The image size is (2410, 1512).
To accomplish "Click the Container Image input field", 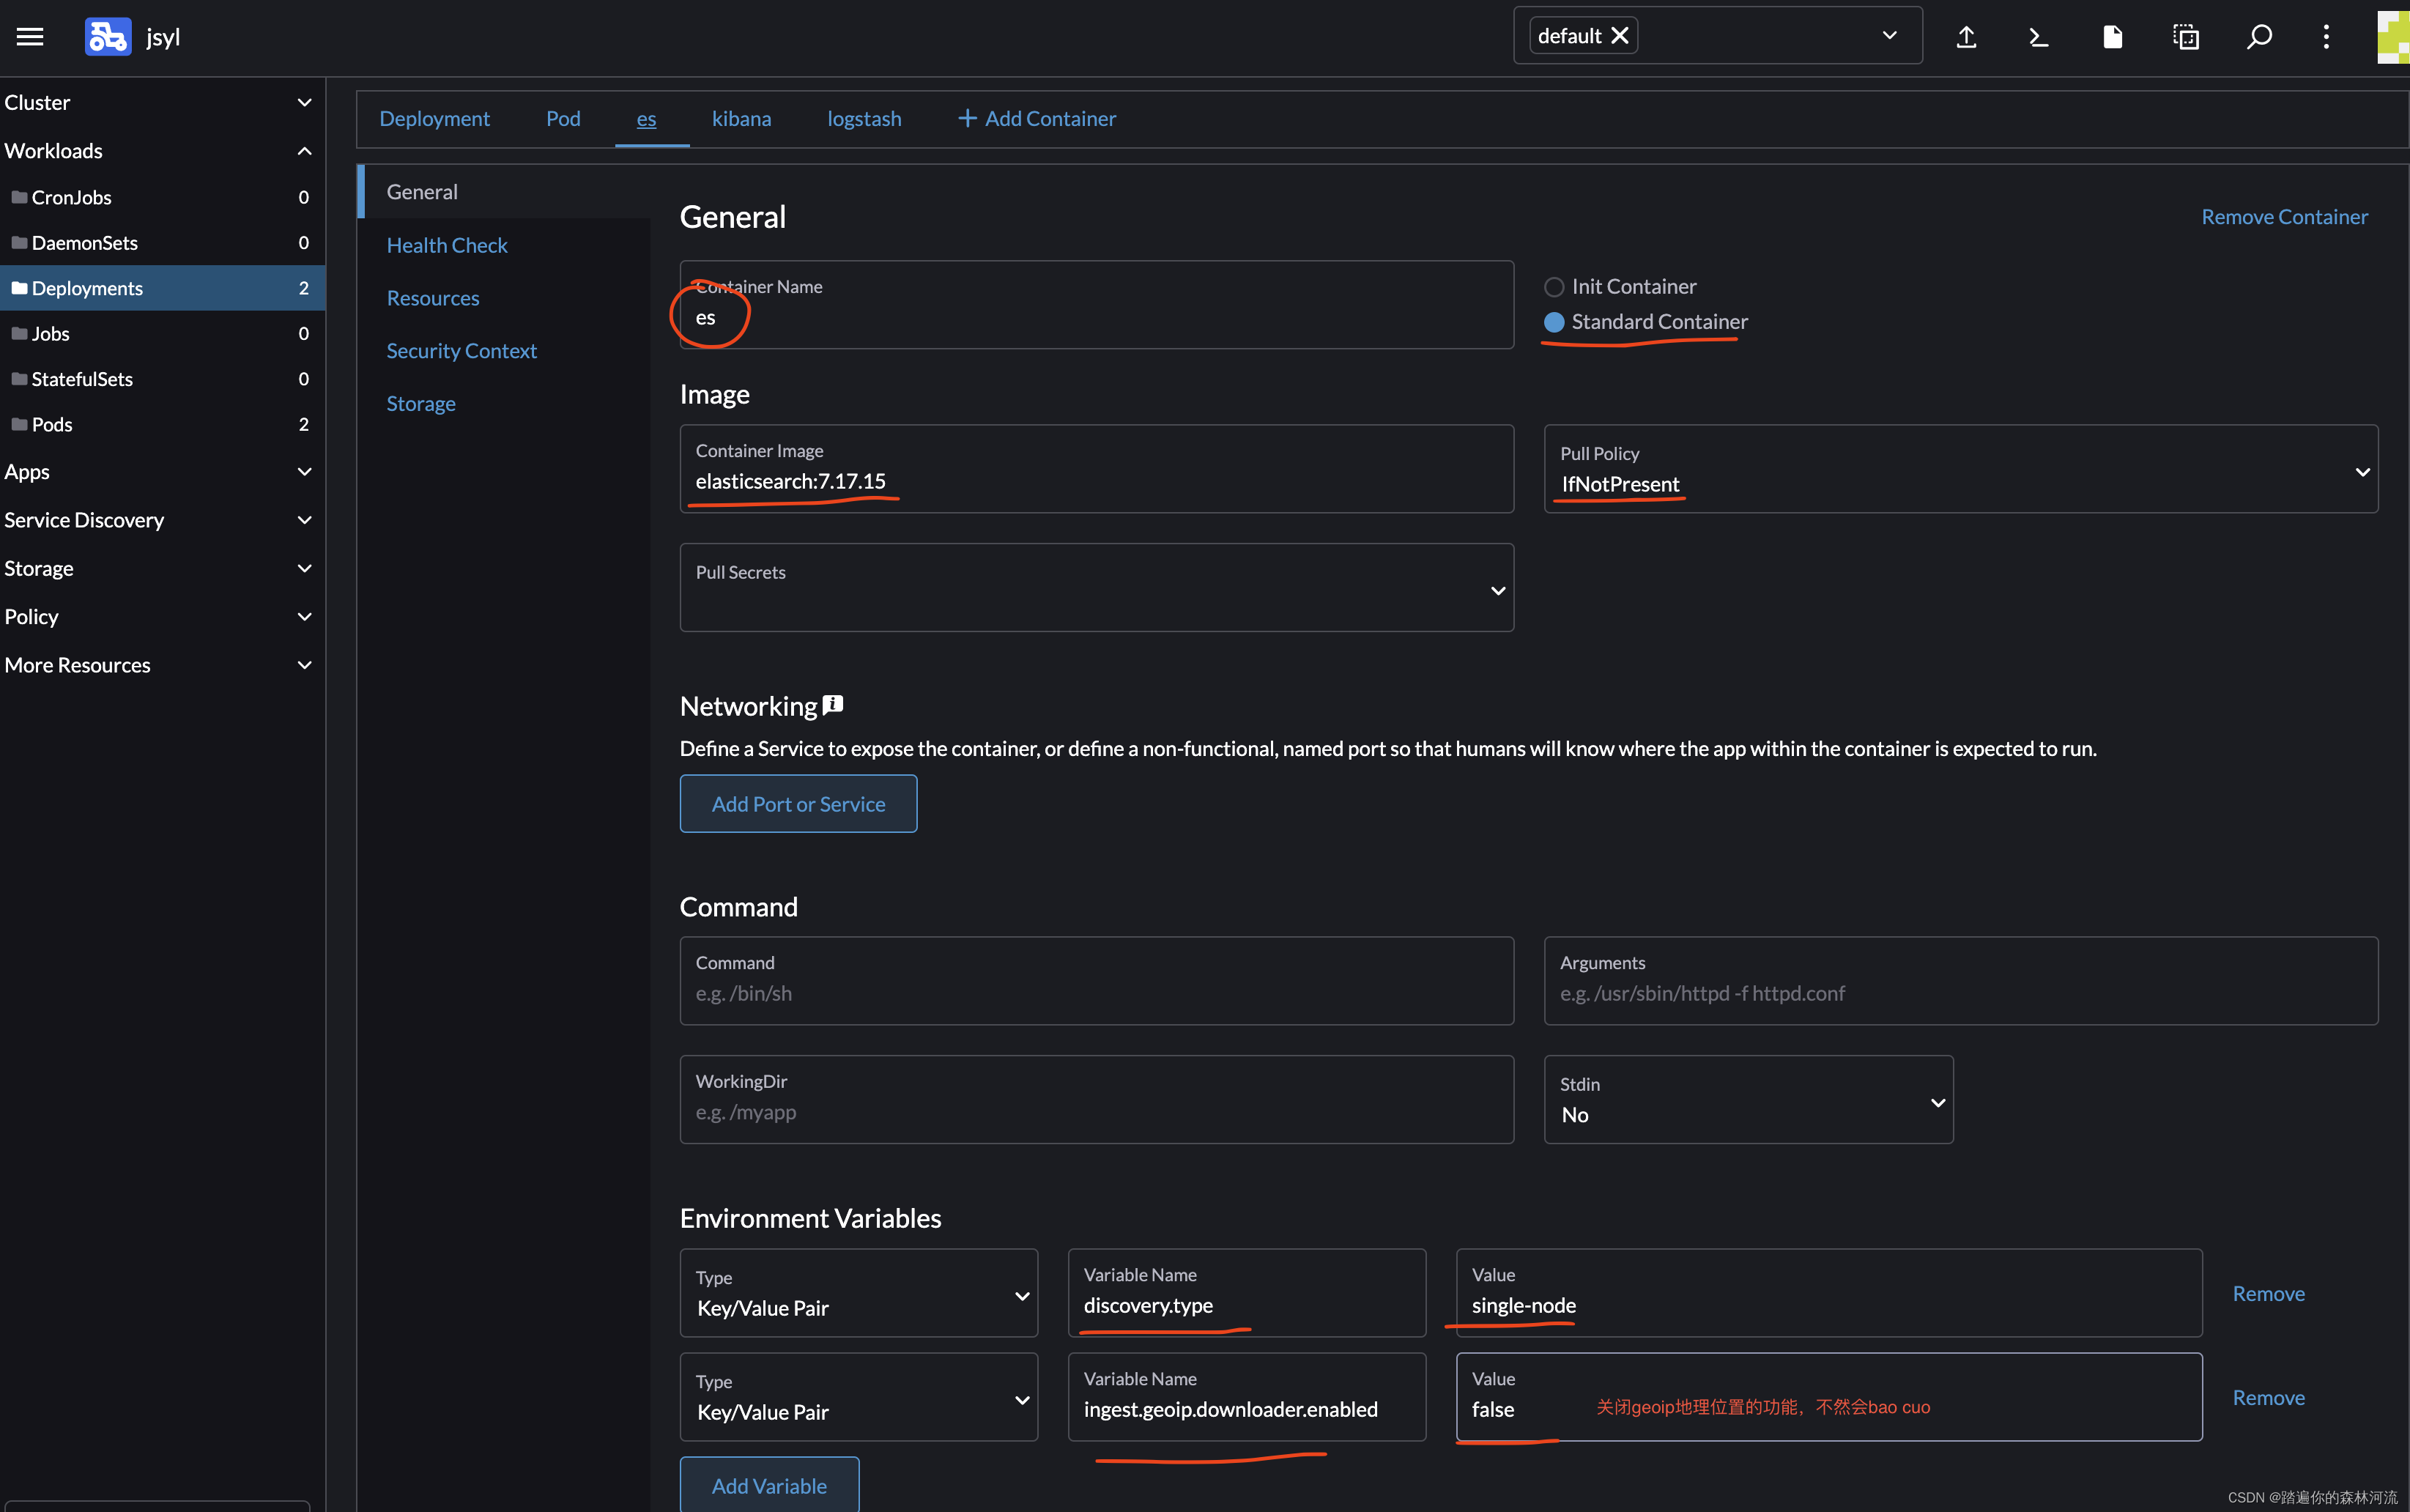I will pyautogui.click(x=1096, y=468).
